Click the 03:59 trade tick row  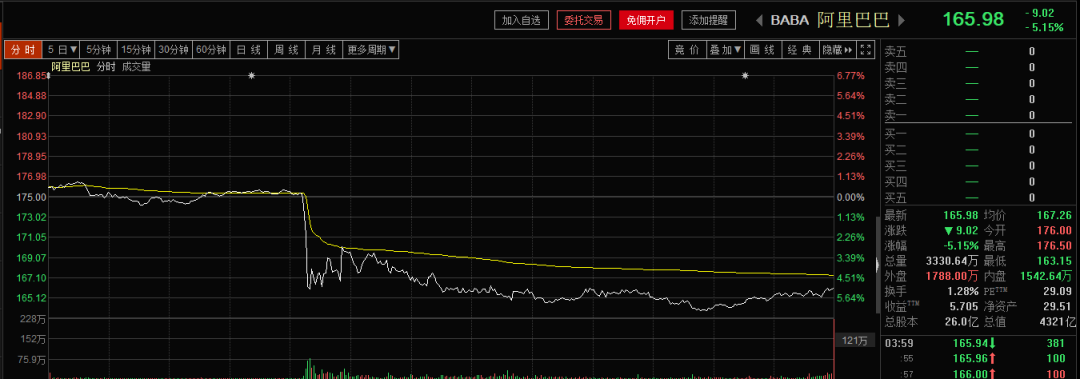[978, 343]
